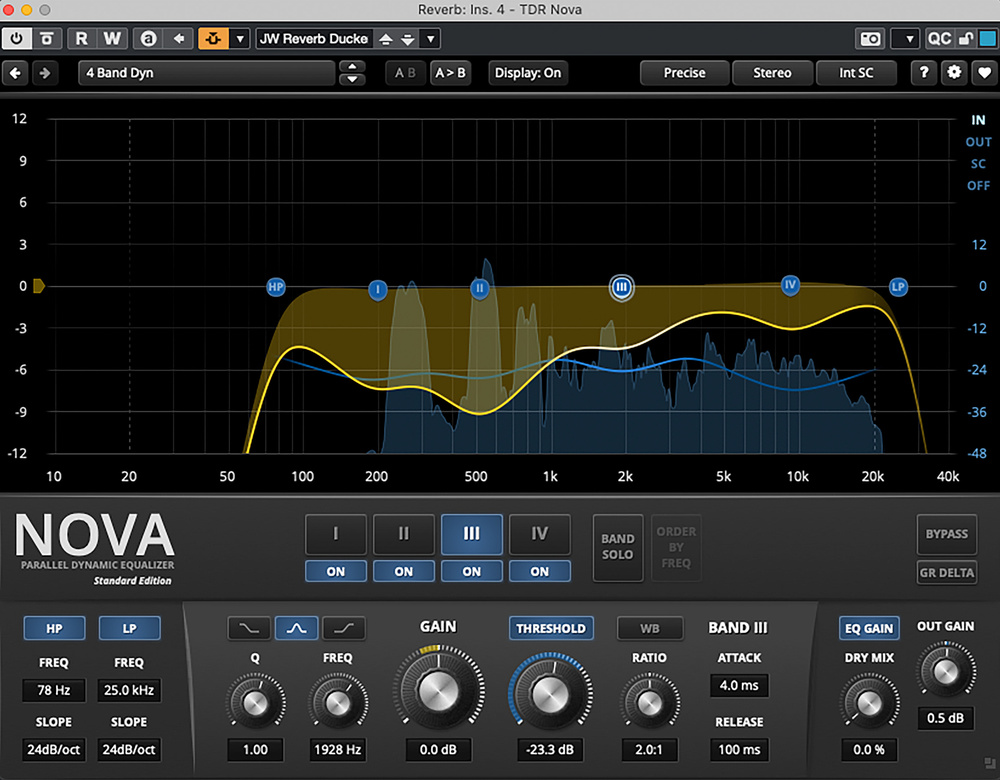Click the help question mark icon

pyautogui.click(x=924, y=73)
